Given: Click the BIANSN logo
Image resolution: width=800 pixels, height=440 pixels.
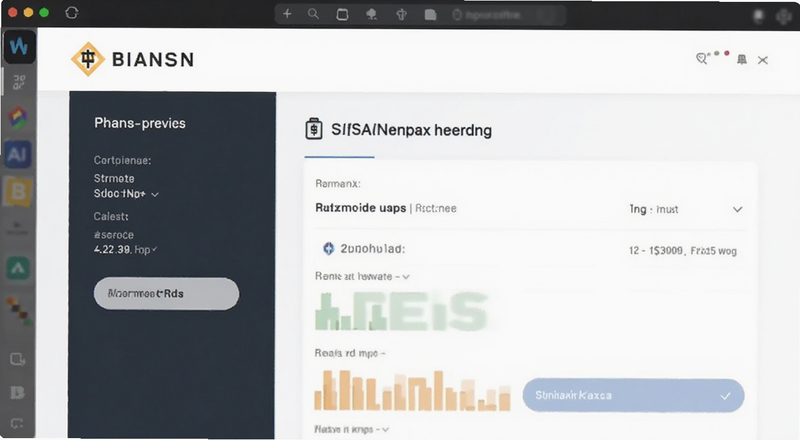Looking at the screenshot, I should [x=133, y=59].
